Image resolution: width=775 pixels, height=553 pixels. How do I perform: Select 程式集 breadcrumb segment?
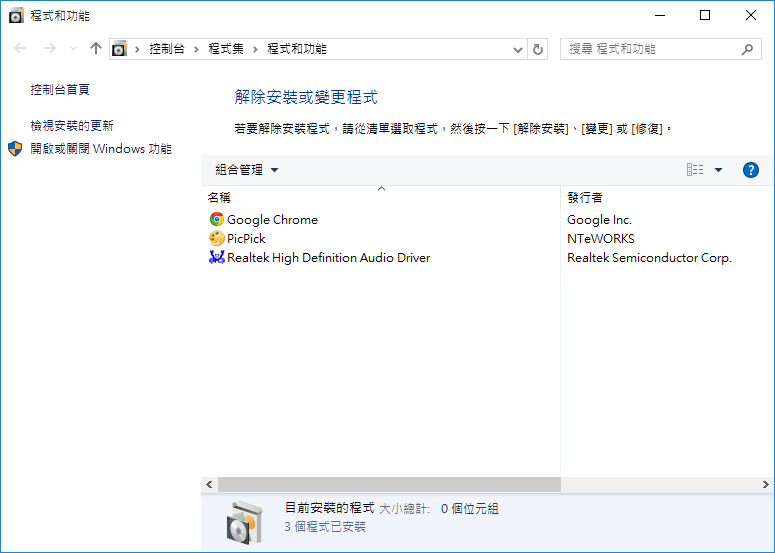pos(226,49)
